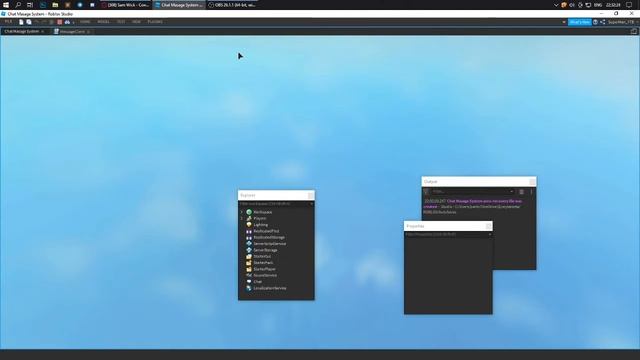
Task: Select the Lighting lightbulb icon
Action: click(x=249, y=225)
